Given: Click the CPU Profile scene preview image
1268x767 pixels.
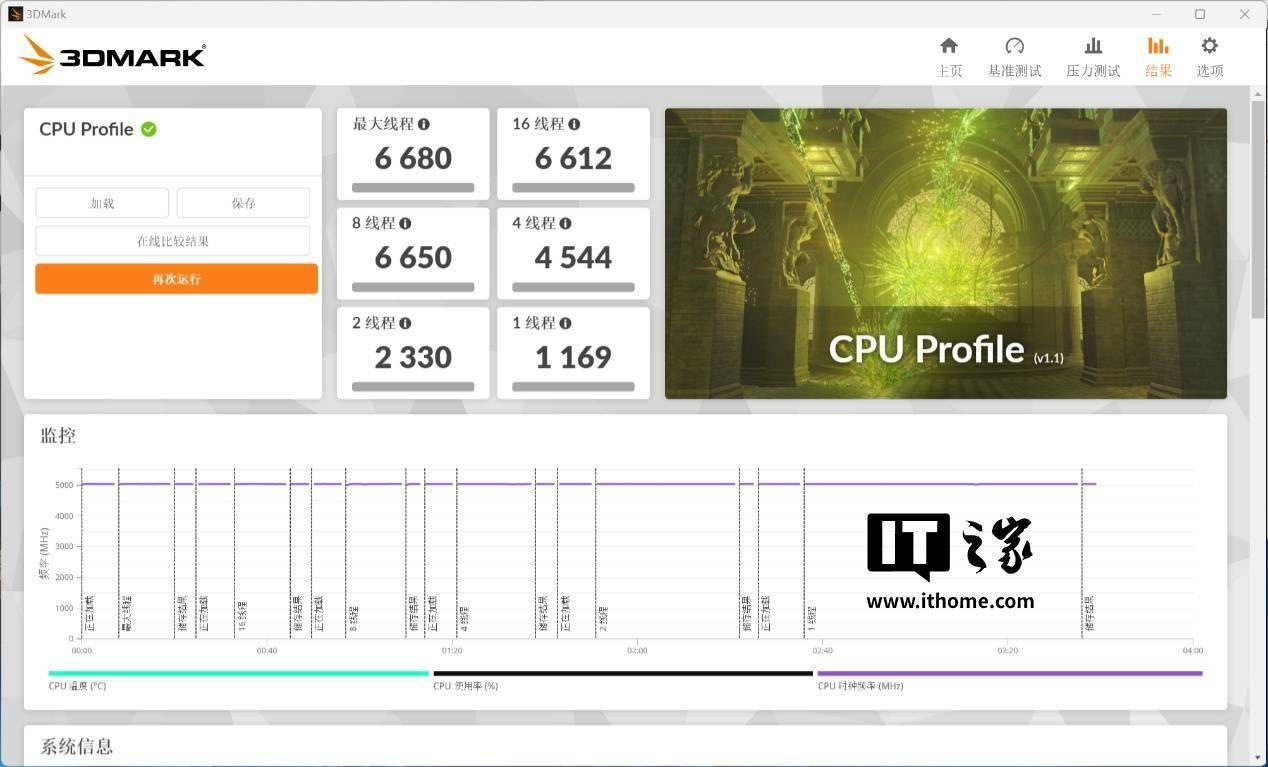Looking at the screenshot, I should 945,253.
